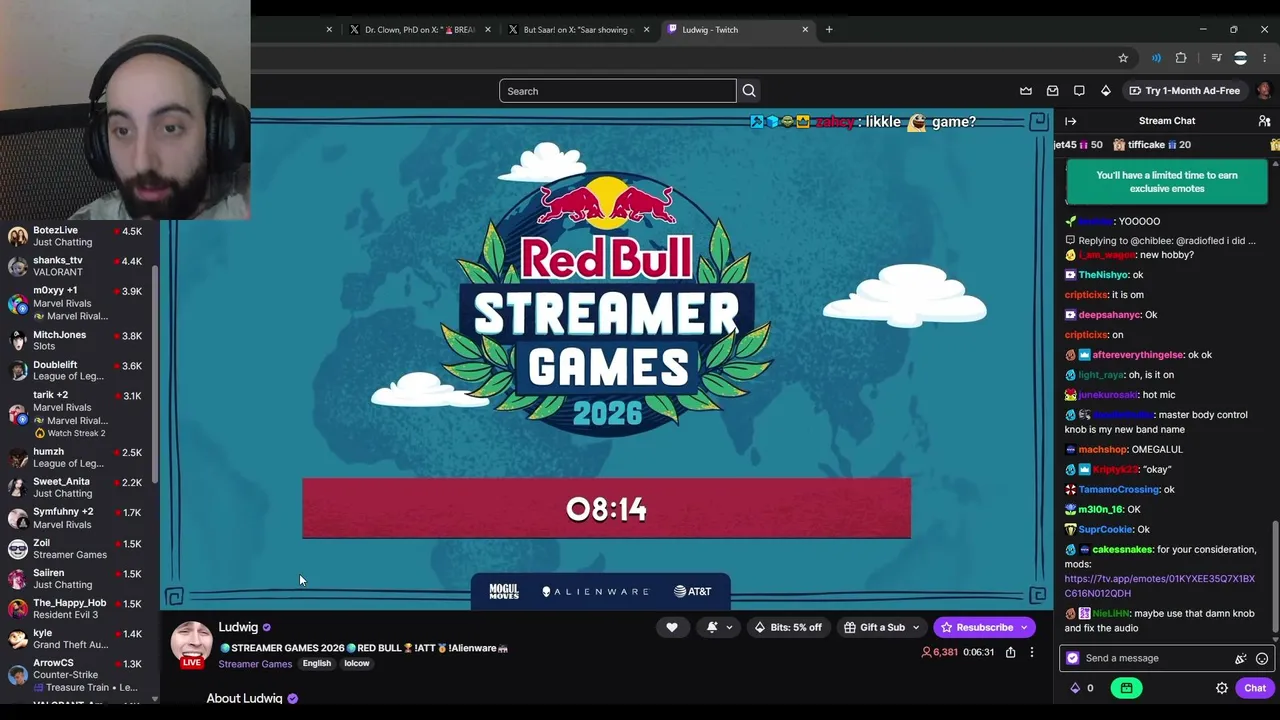Open browser media controls icon
Screen dimensions: 1280x720
[1216, 58]
